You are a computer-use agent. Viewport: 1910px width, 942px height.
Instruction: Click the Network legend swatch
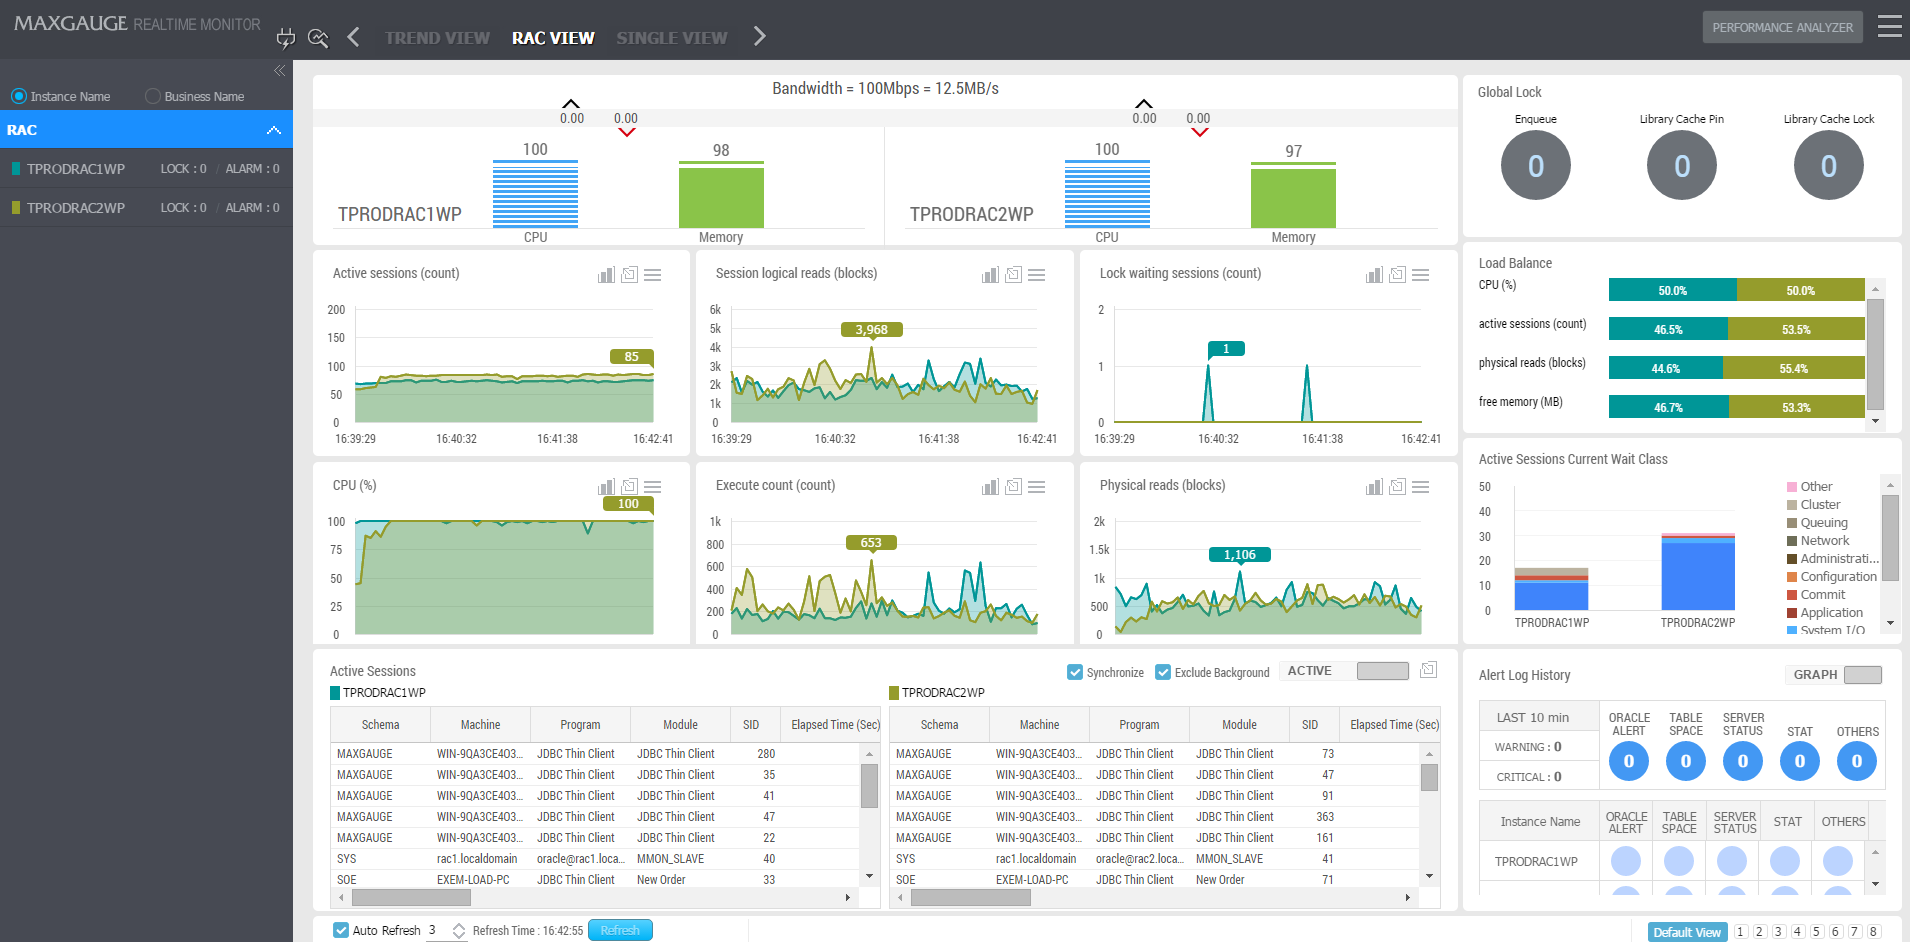(1792, 541)
